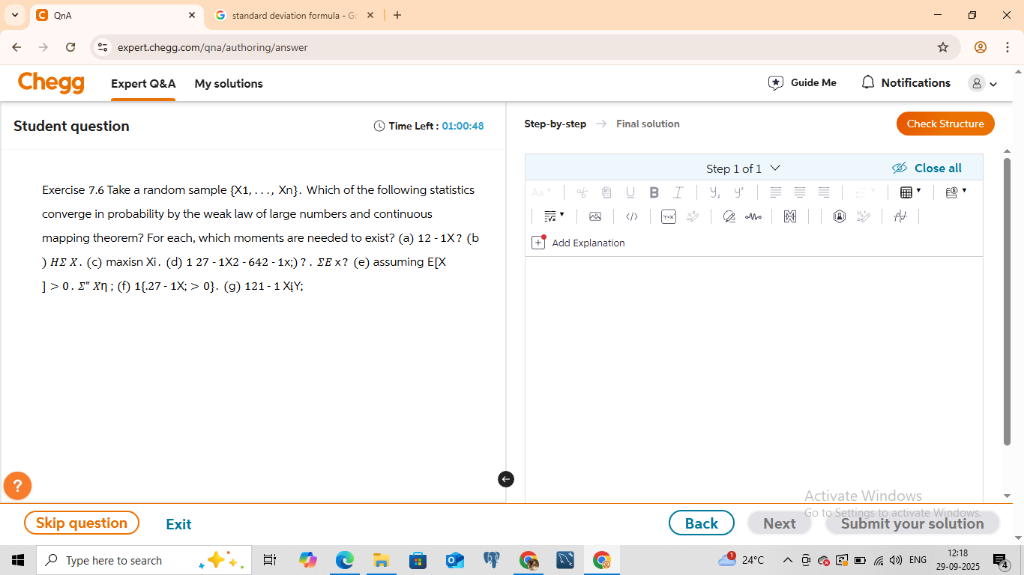The image size is (1024, 575).
Task: Reload the current page
Action: pyautogui.click(x=71, y=47)
